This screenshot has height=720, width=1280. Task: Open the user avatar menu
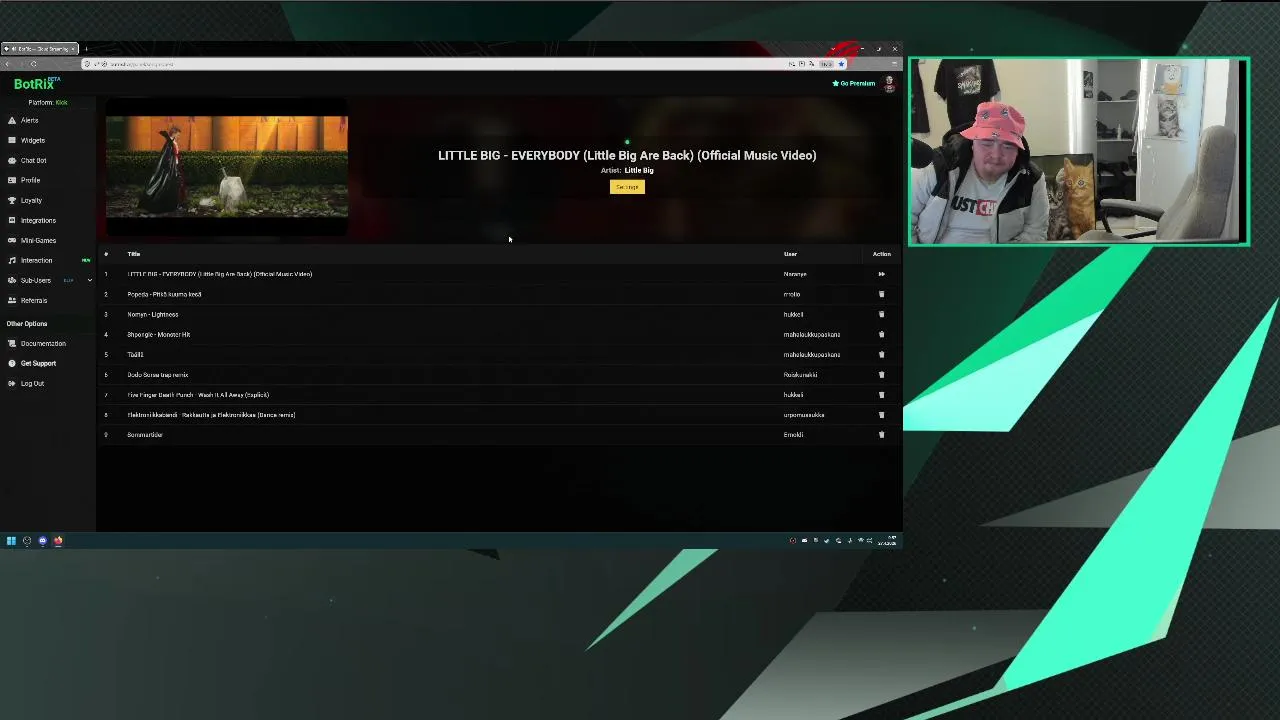point(888,84)
